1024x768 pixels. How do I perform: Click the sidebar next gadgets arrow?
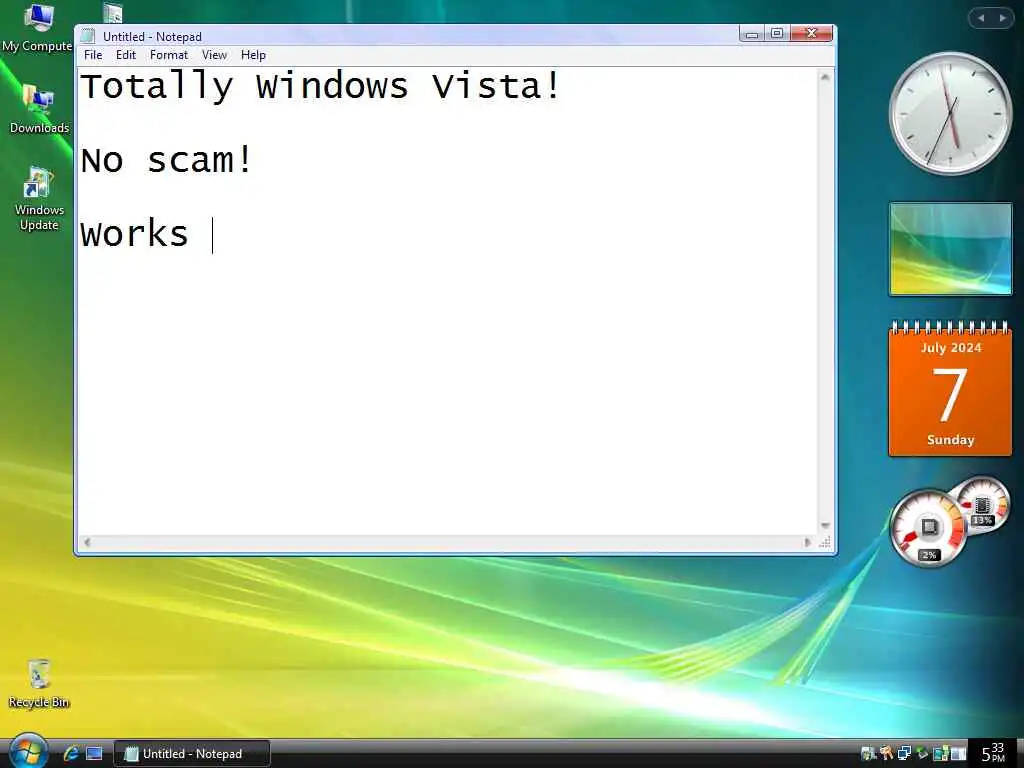click(x=1002, y=18)
